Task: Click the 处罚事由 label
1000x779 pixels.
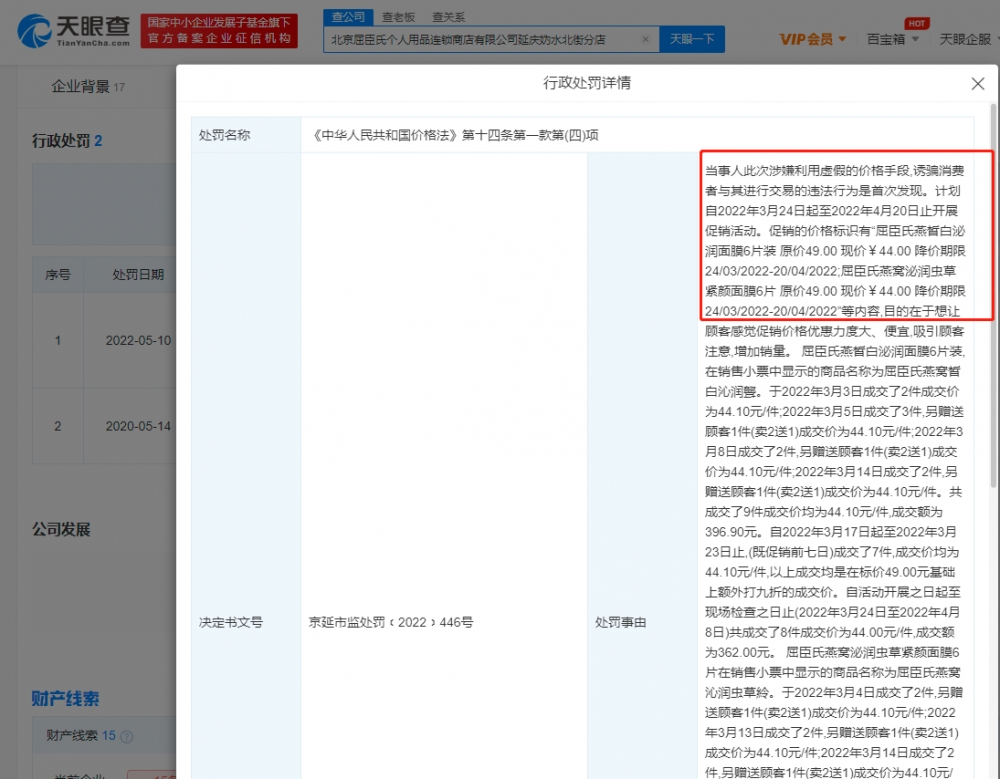Action: [x=621, y=623]
